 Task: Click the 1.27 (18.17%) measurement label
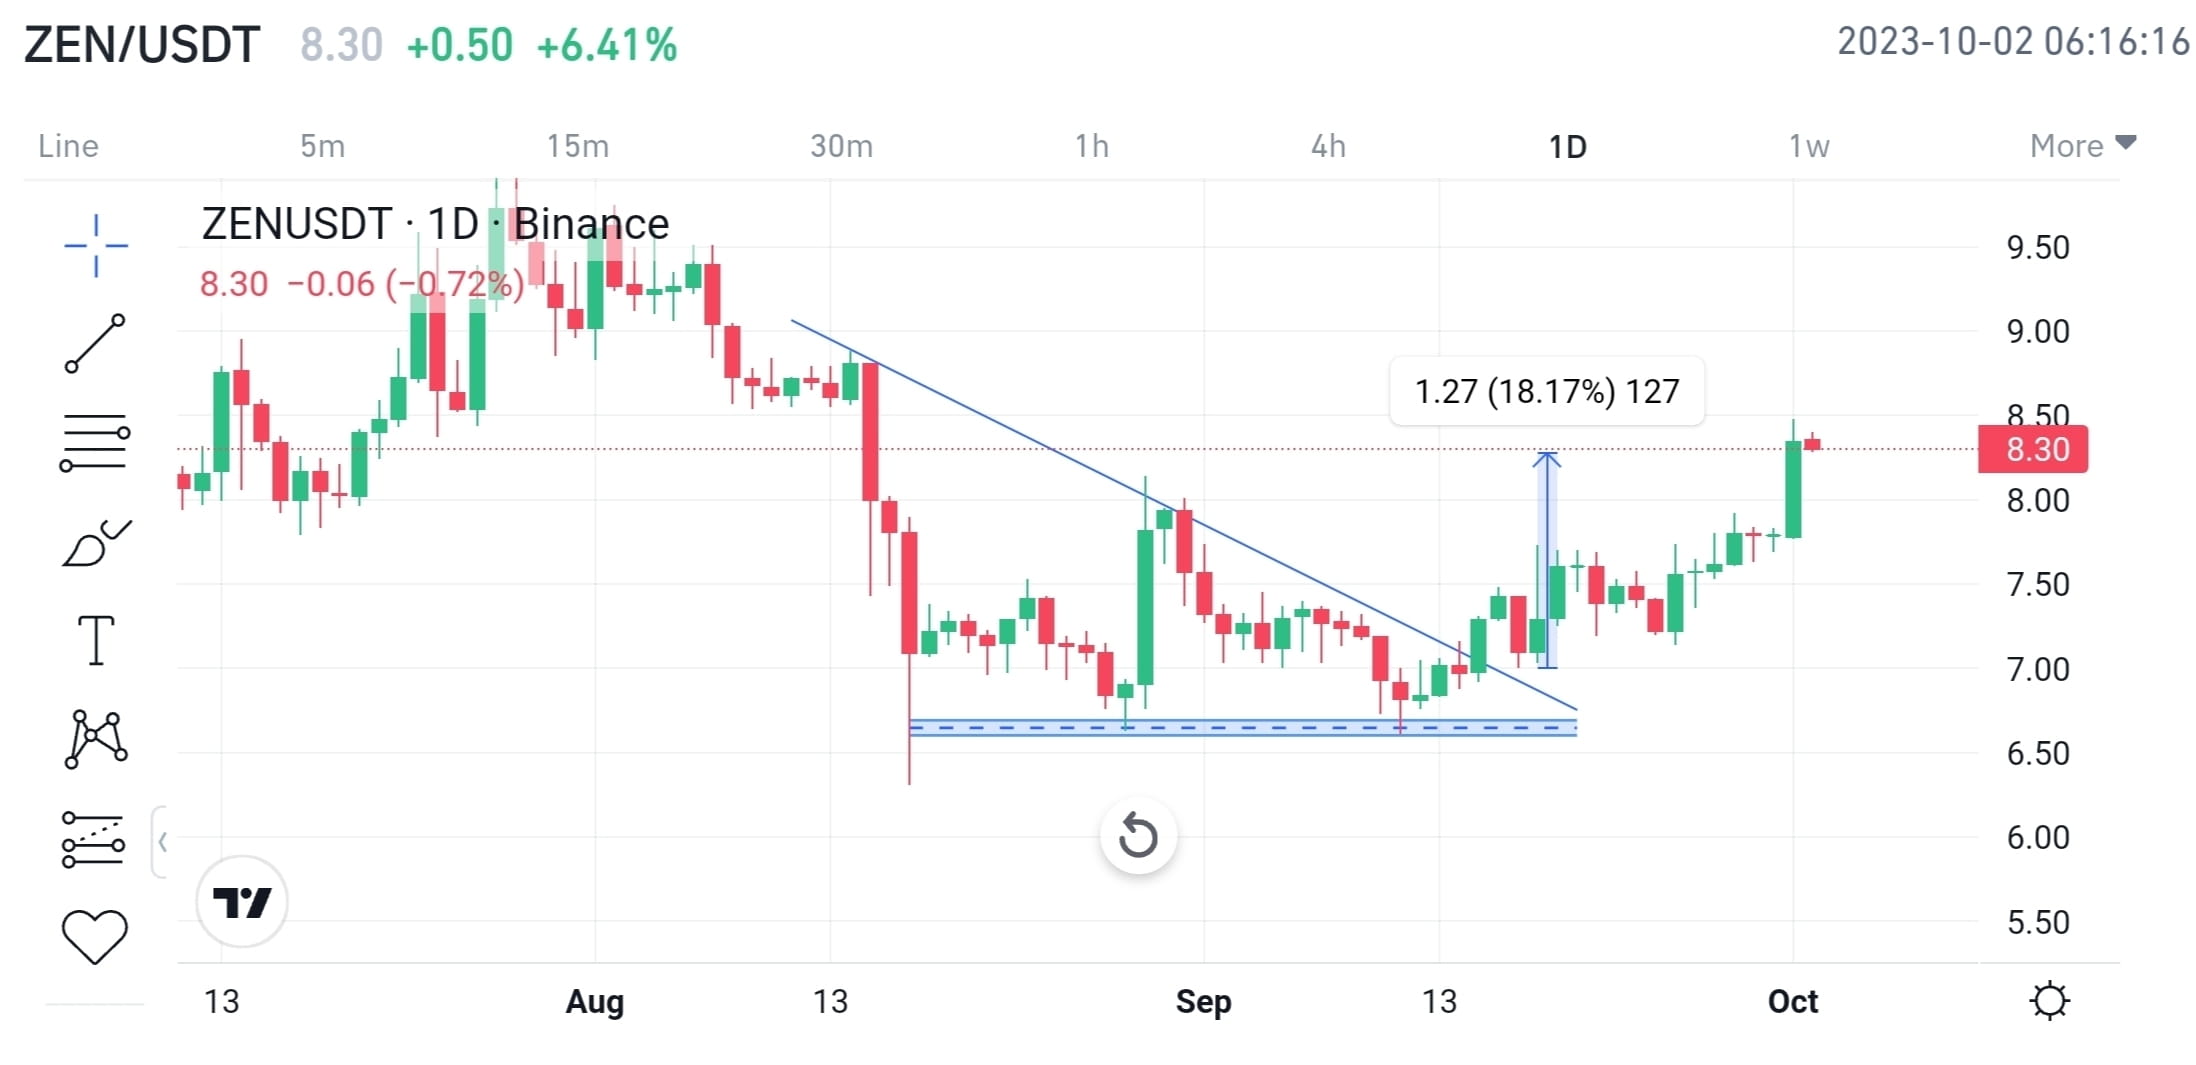[x=1547, y=391]
